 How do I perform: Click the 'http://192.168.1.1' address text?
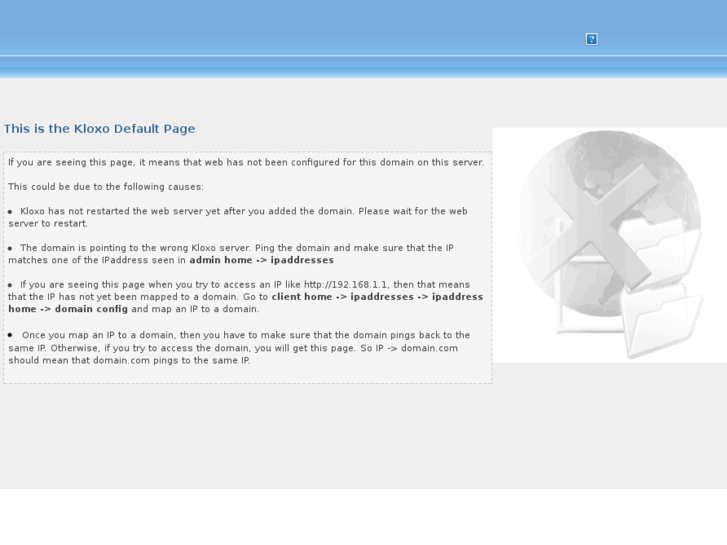coord(345,285)
